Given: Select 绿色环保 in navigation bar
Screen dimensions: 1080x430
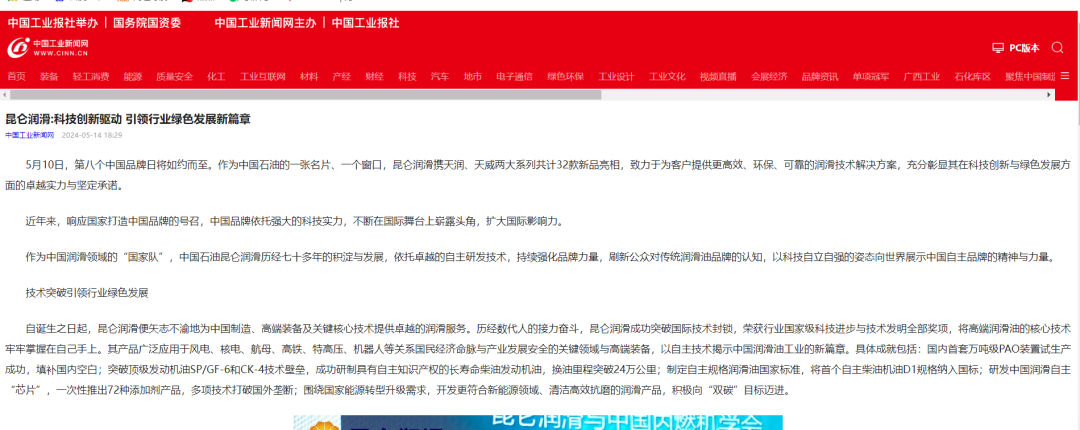Looking at the screenshot, I should pos(565,76).
